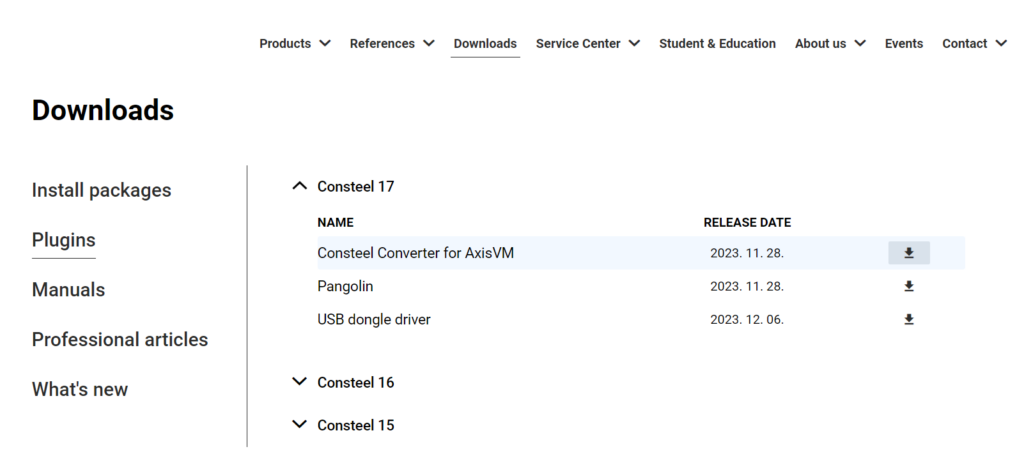Open the Service Center dropdown

tap(588, 44)
